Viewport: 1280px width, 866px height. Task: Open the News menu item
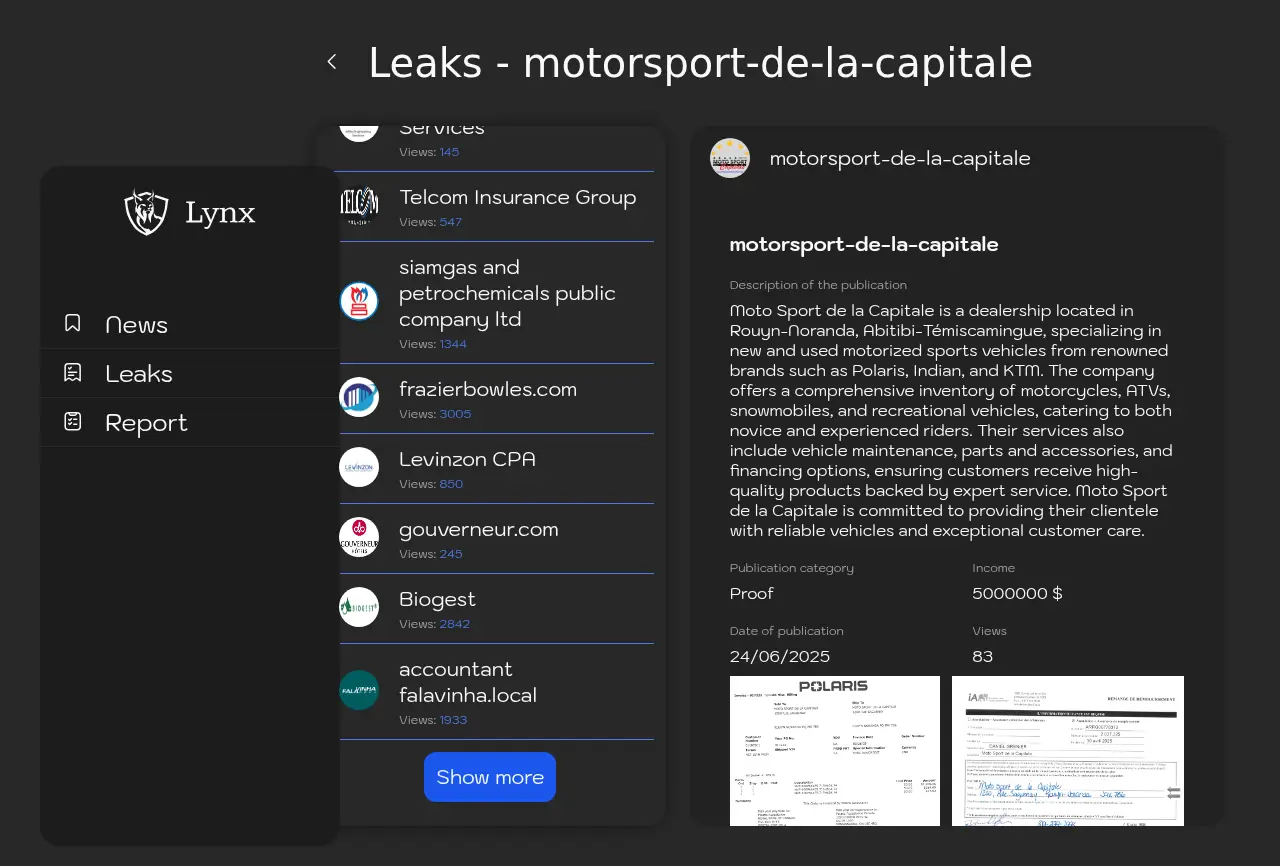137,325
